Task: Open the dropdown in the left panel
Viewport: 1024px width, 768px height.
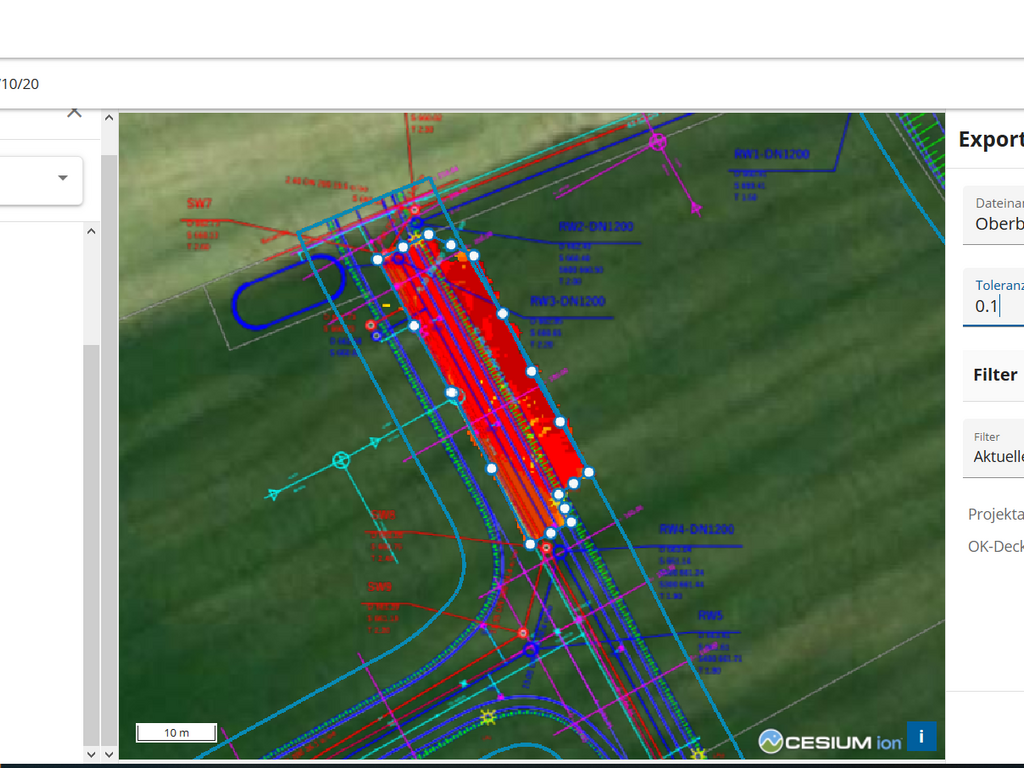Action: click(x=63, y=178)
